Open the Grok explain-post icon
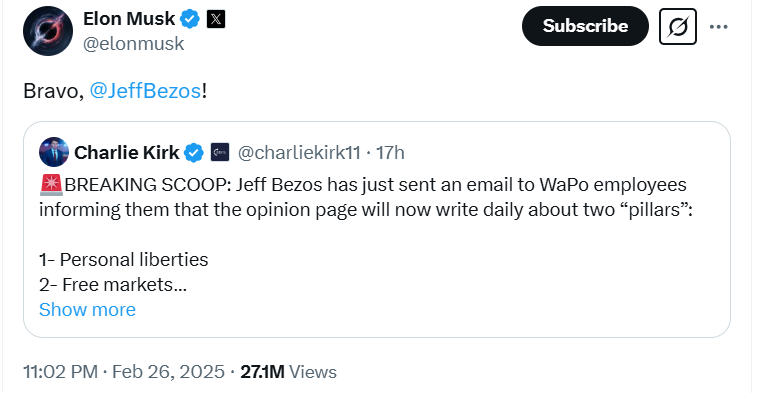 (678, 26)
